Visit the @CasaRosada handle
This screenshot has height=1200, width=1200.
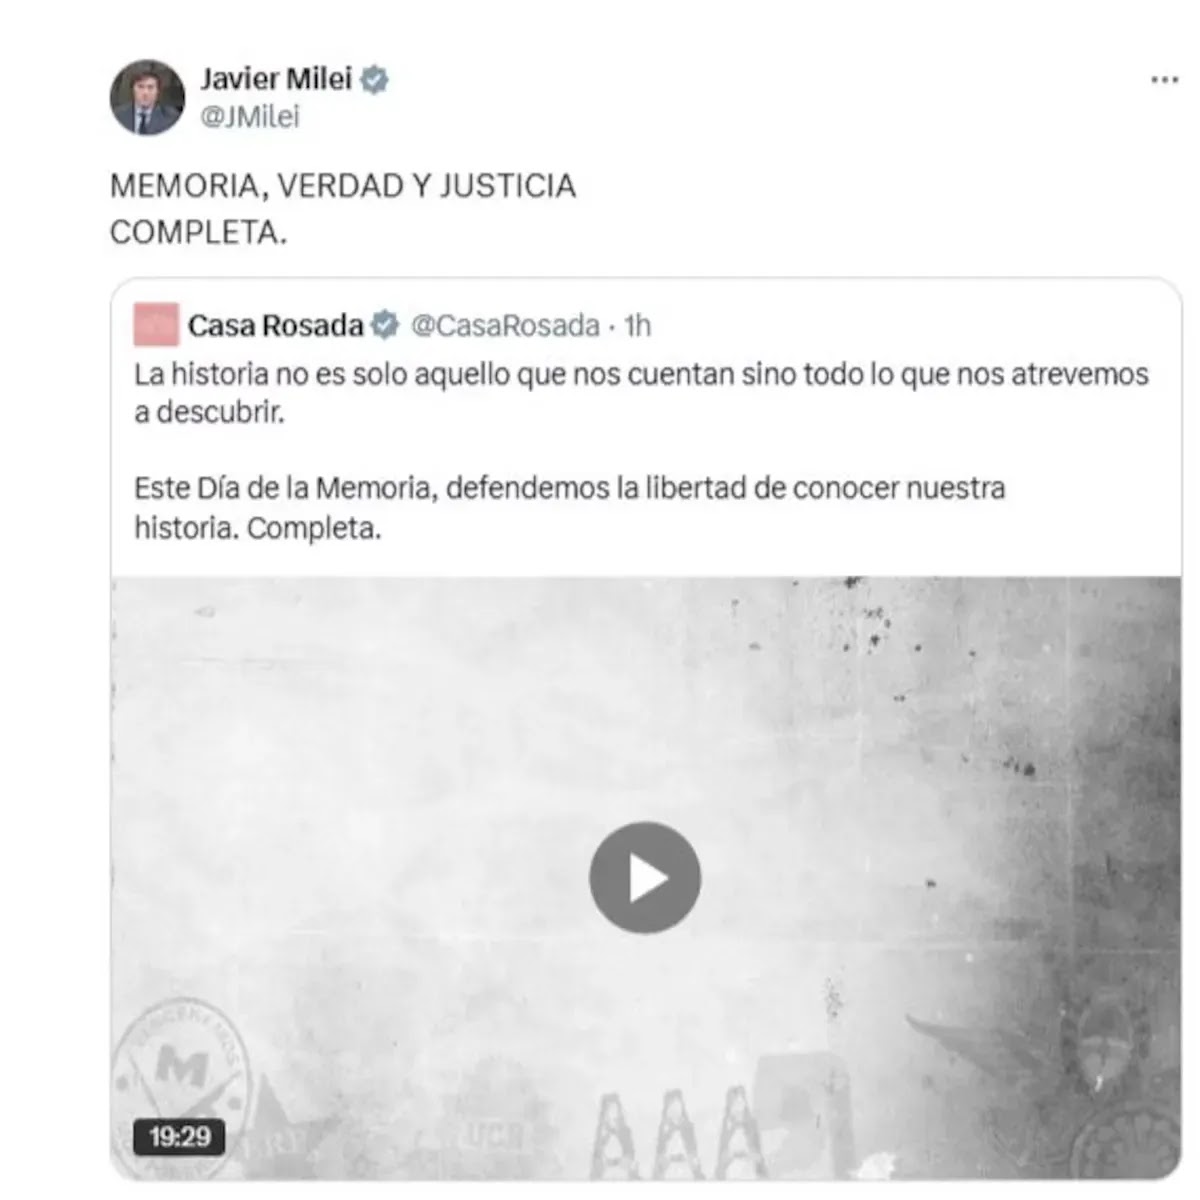[505, 326]
